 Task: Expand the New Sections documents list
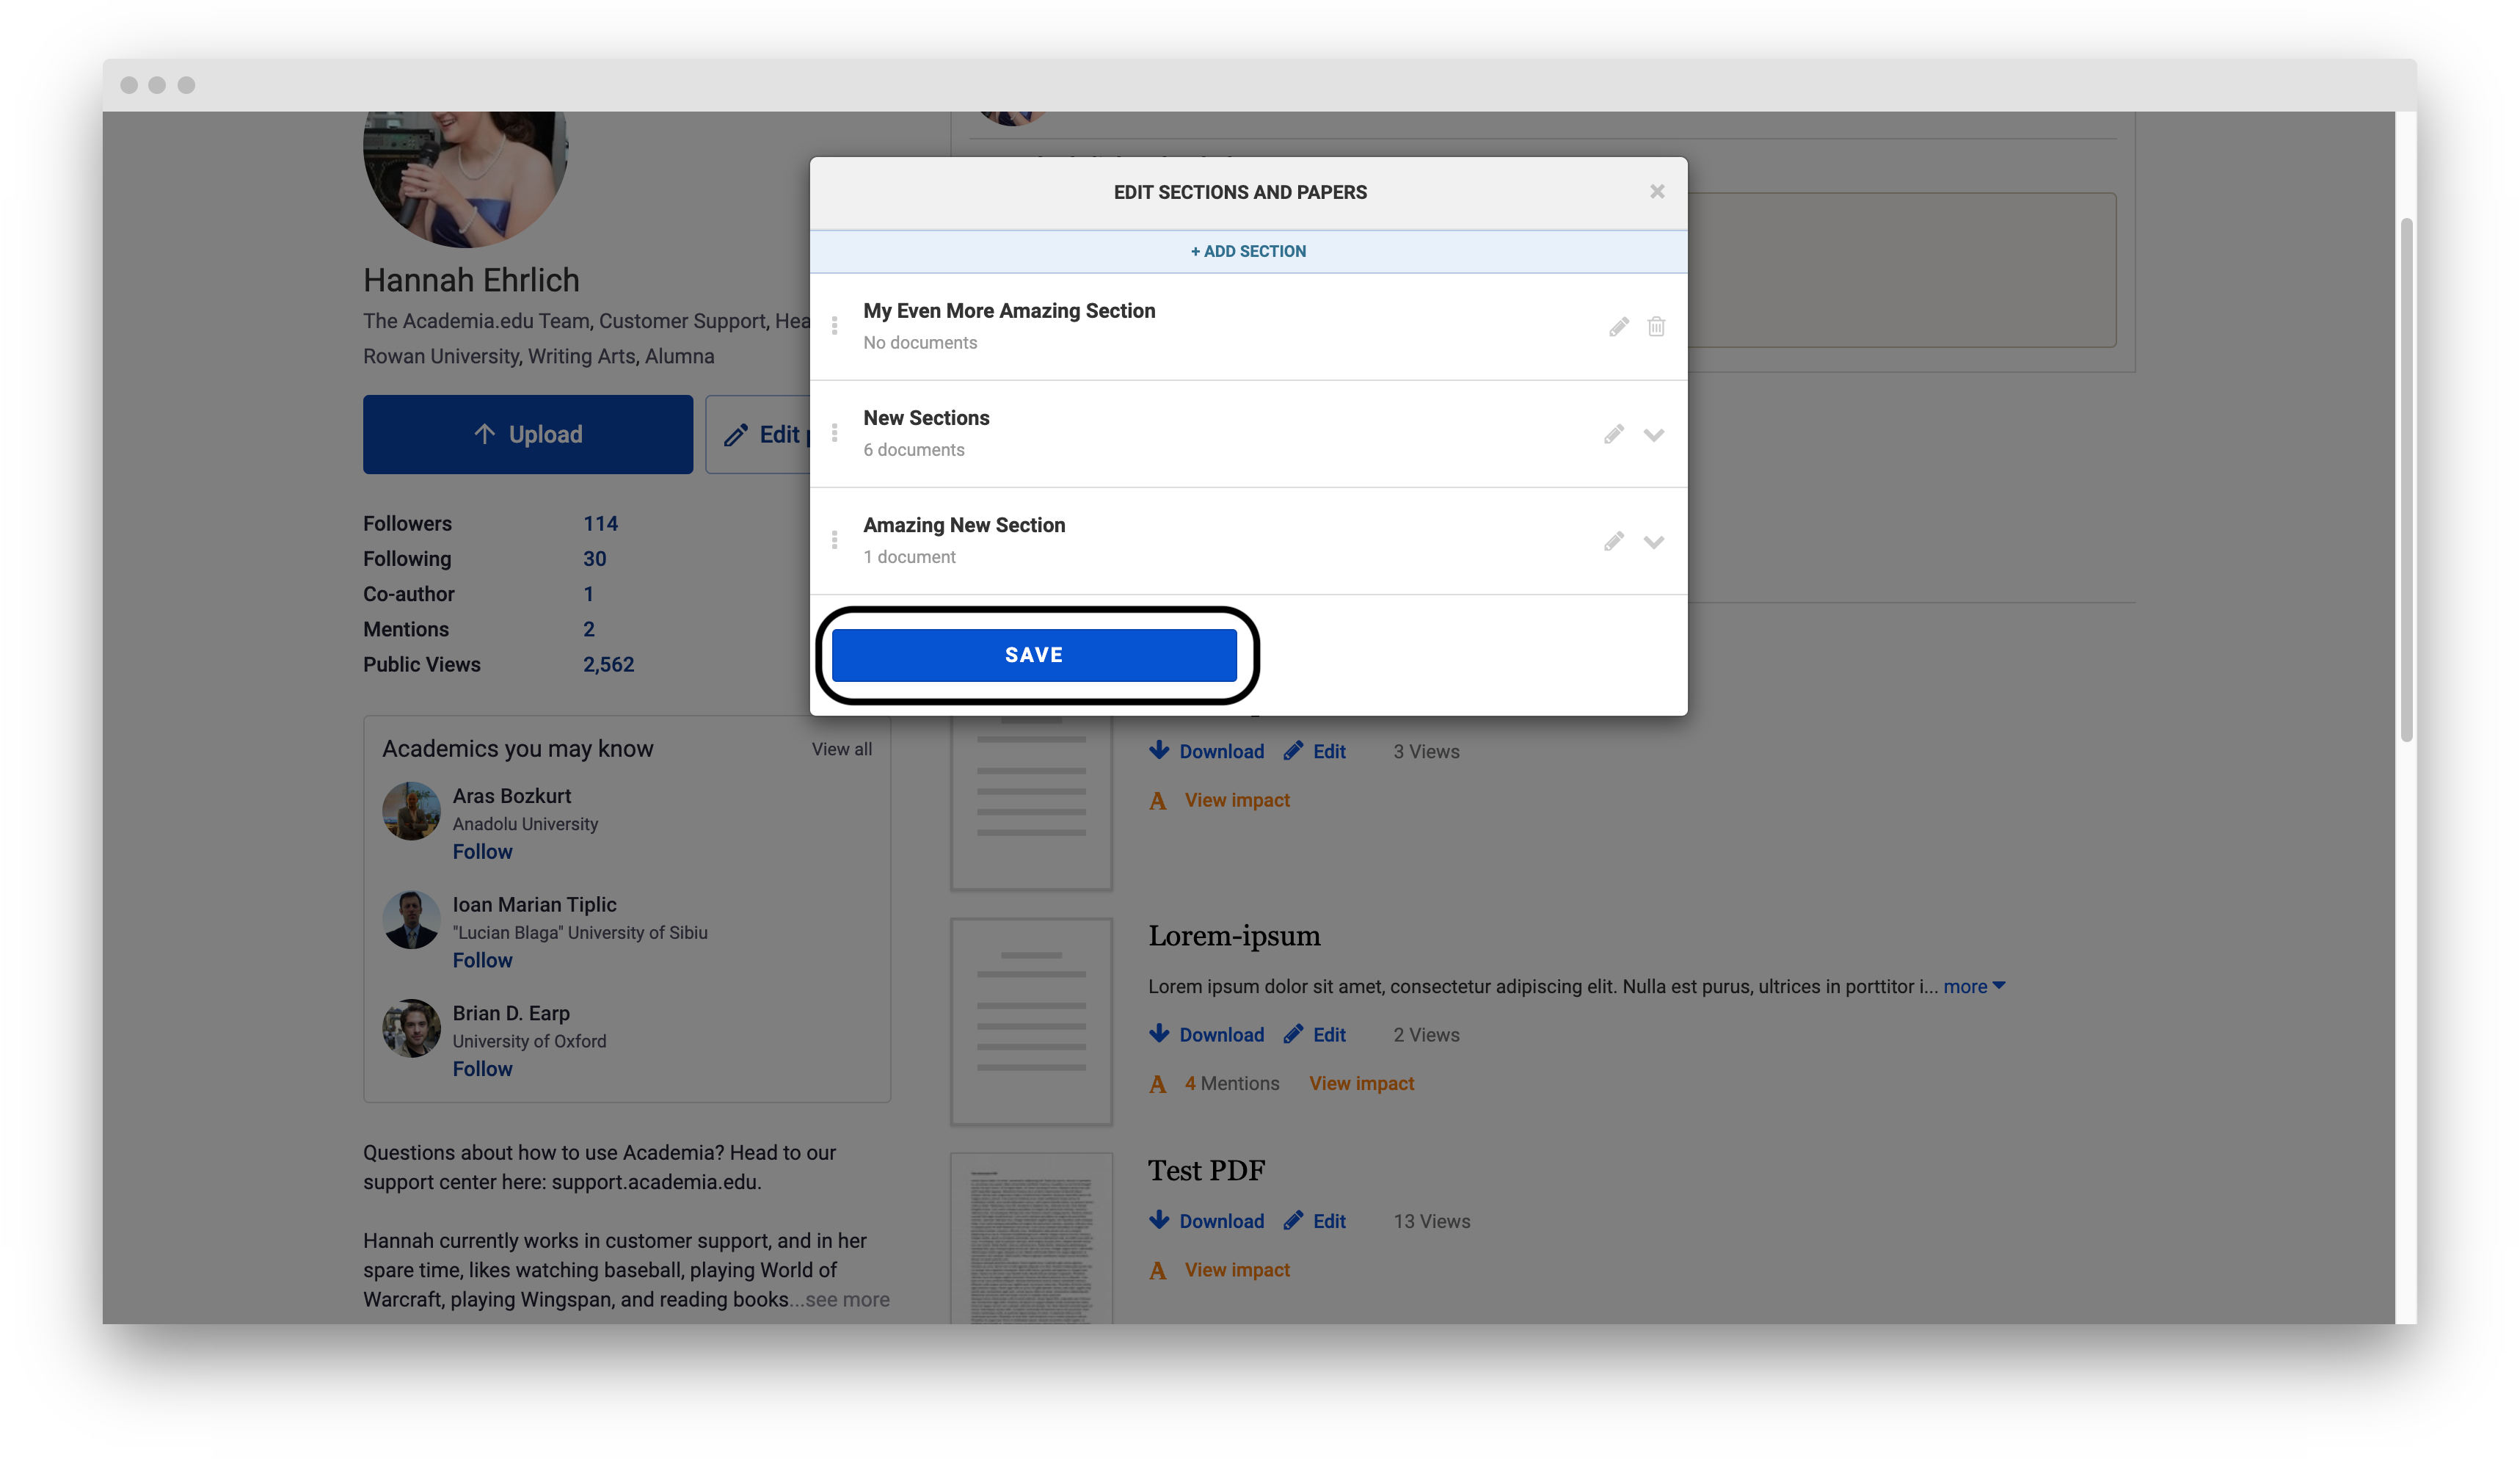click(1653, 435)
